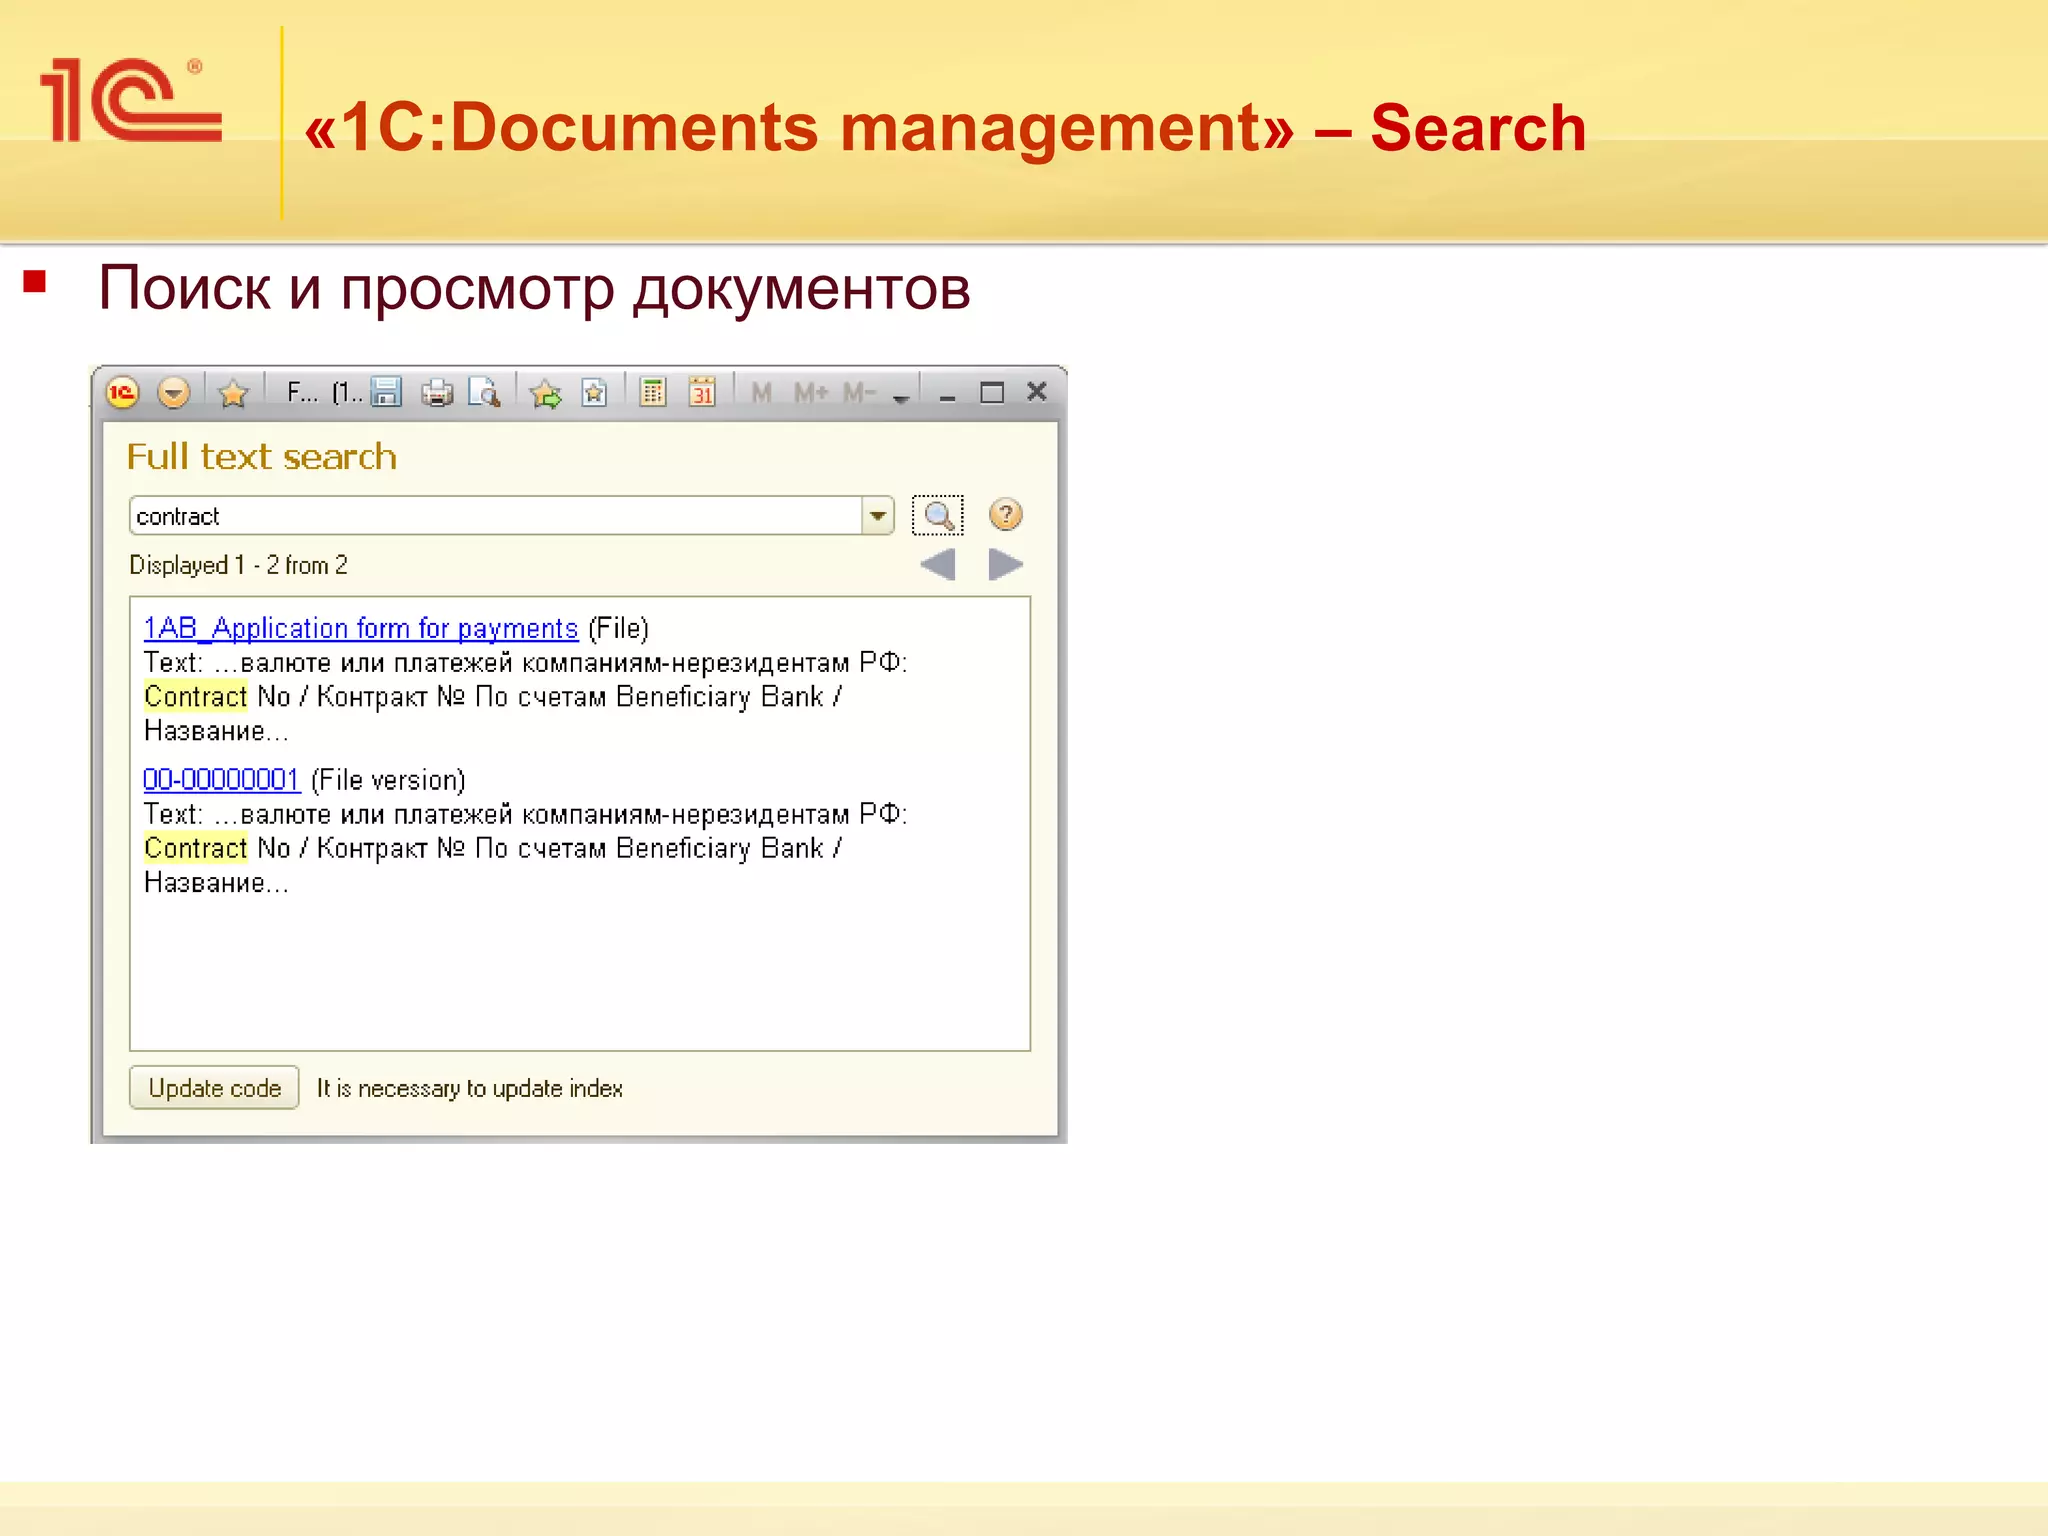
Task: Click highlighted 'Contract' in the second result
Action: click(x=196, y=849)
